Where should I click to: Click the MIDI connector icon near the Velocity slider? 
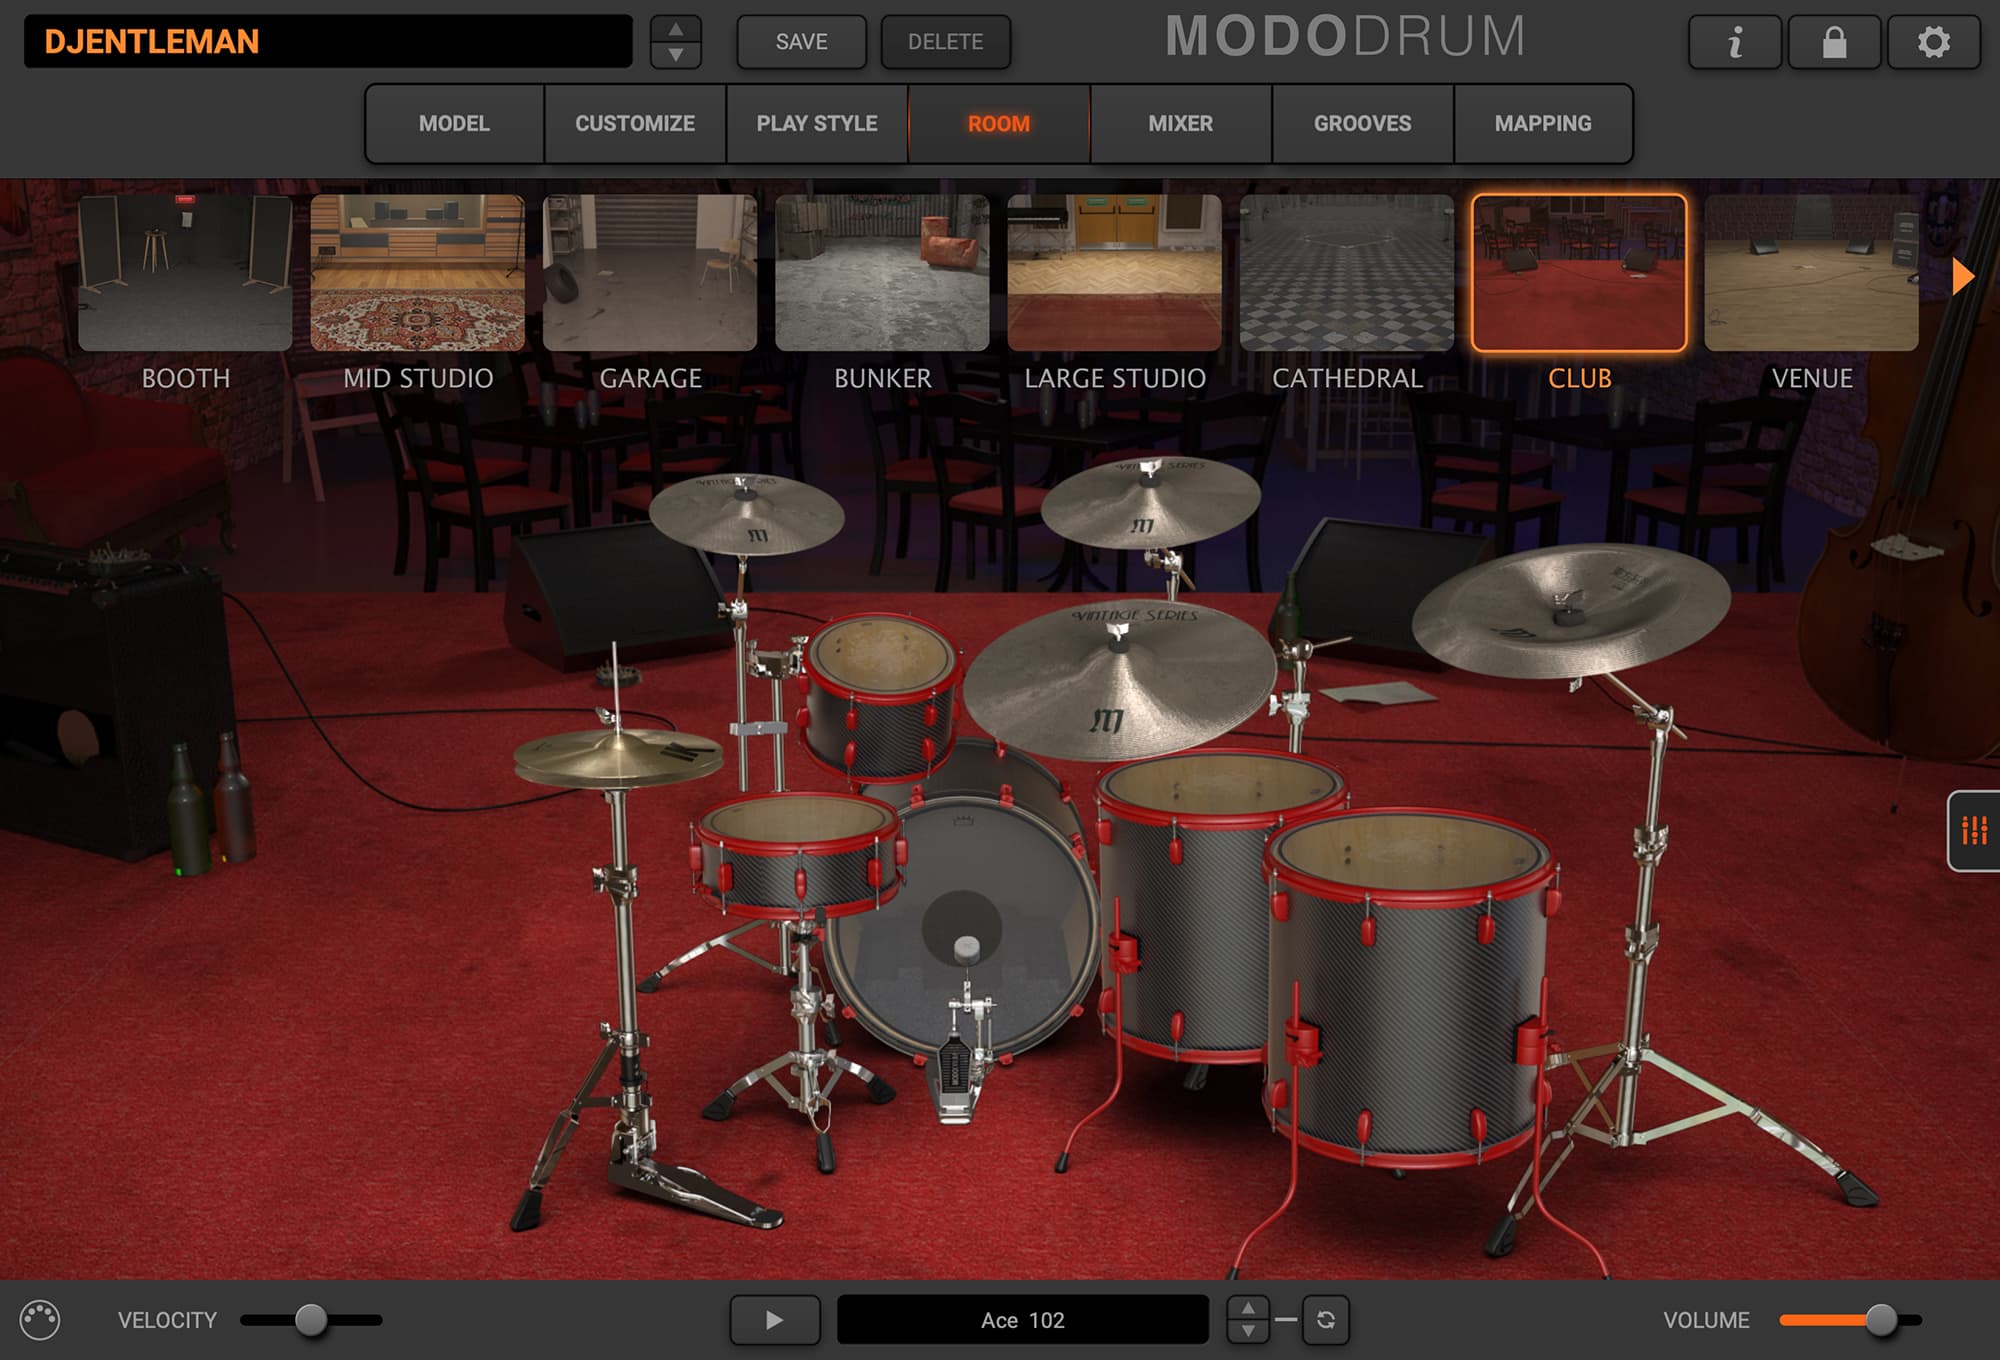tap(38, 1318)
